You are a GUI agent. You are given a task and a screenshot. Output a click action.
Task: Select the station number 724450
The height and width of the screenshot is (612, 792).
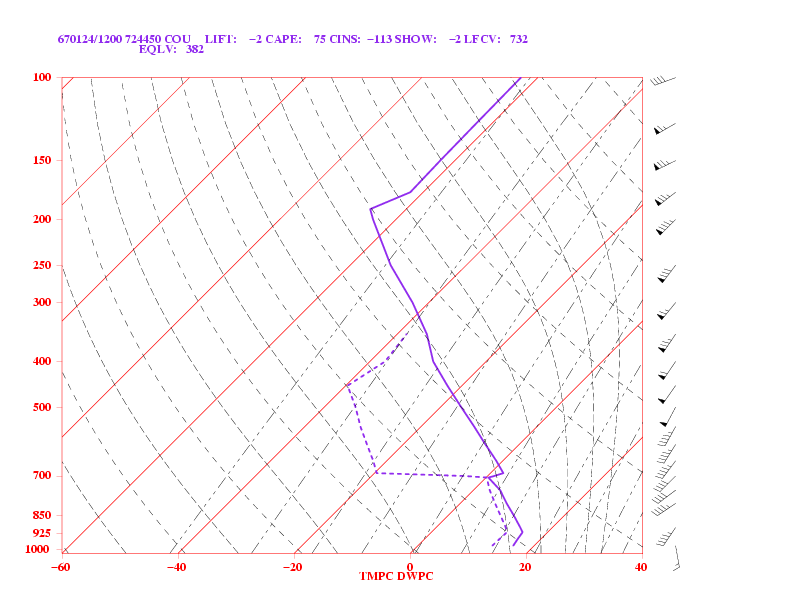[143, 39]
